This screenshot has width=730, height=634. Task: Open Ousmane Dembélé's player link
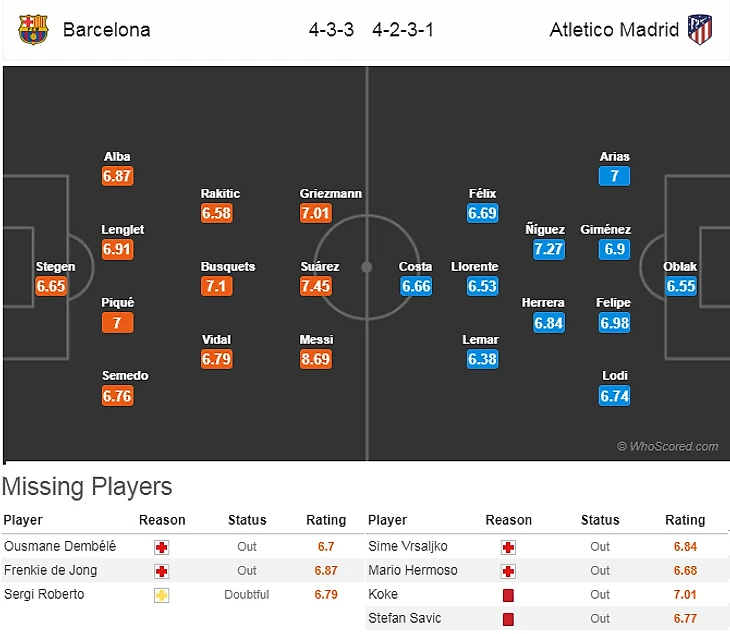click(x=60, y=547)
